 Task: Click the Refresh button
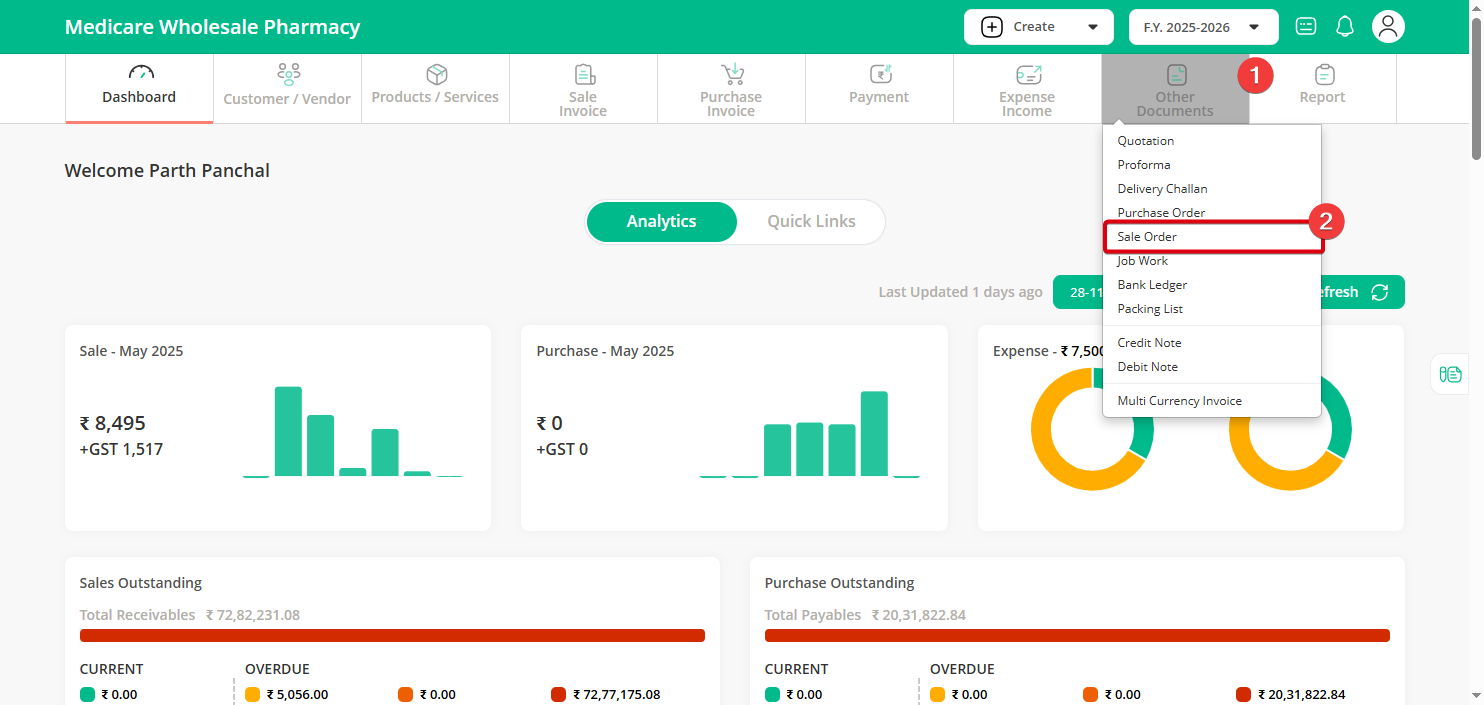click(1355, 292)
